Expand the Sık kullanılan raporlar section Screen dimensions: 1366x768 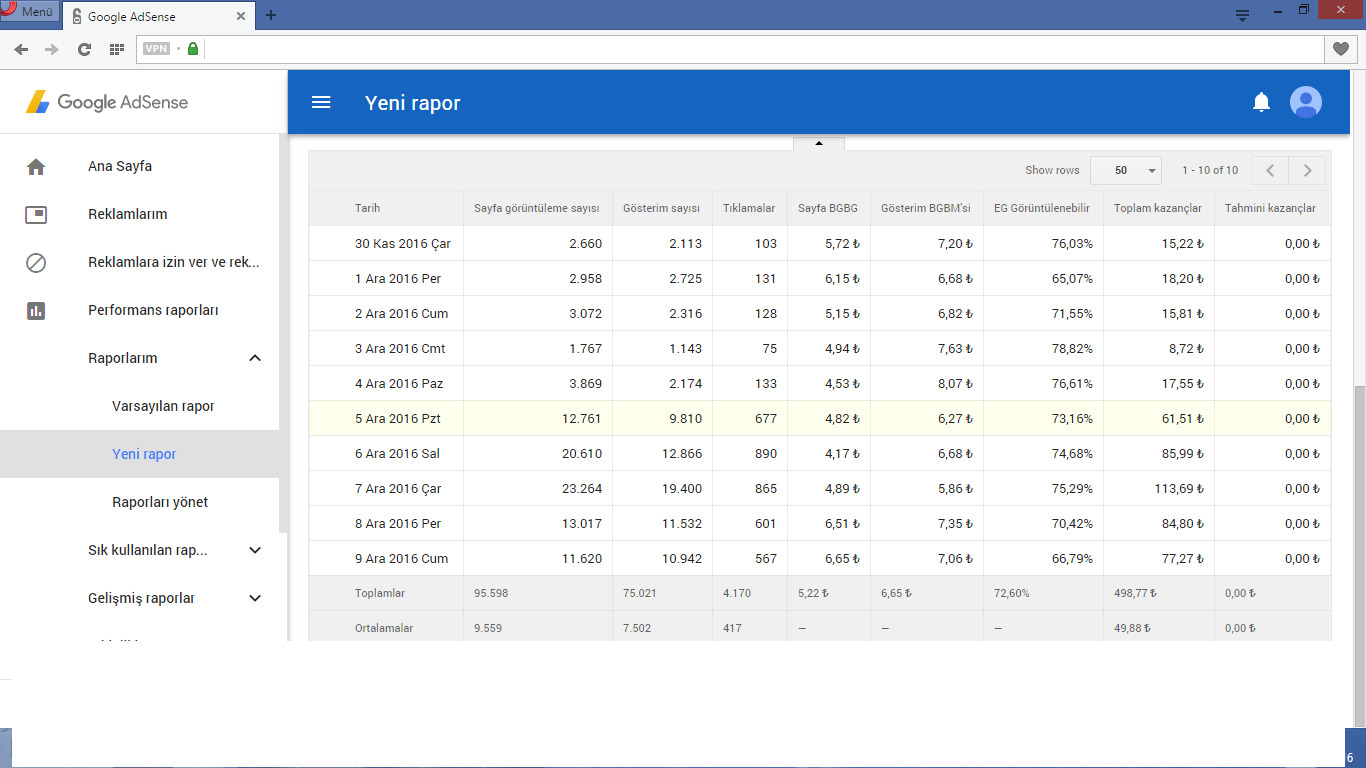pyautogui.click(x=255, y=550)
